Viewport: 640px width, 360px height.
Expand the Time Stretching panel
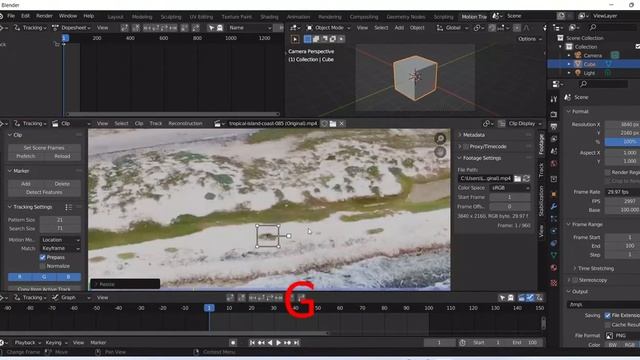point(596,269)
